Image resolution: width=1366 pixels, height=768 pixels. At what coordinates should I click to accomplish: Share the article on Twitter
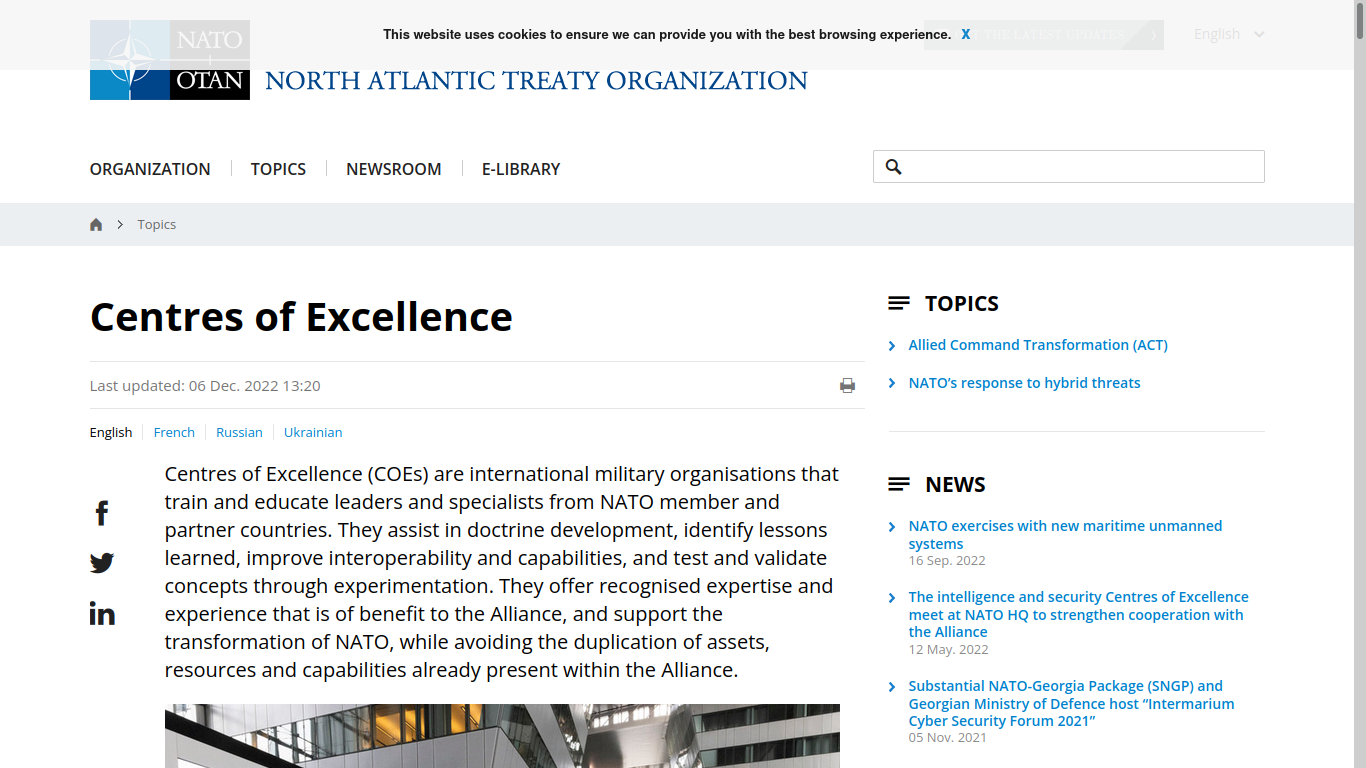point(102,563)
